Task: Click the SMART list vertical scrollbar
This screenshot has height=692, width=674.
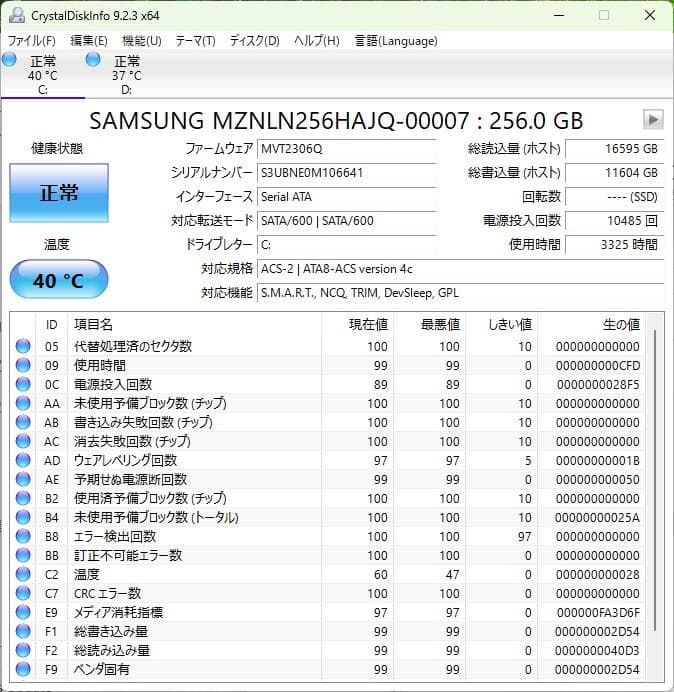Action: click(x=655, y=480)
